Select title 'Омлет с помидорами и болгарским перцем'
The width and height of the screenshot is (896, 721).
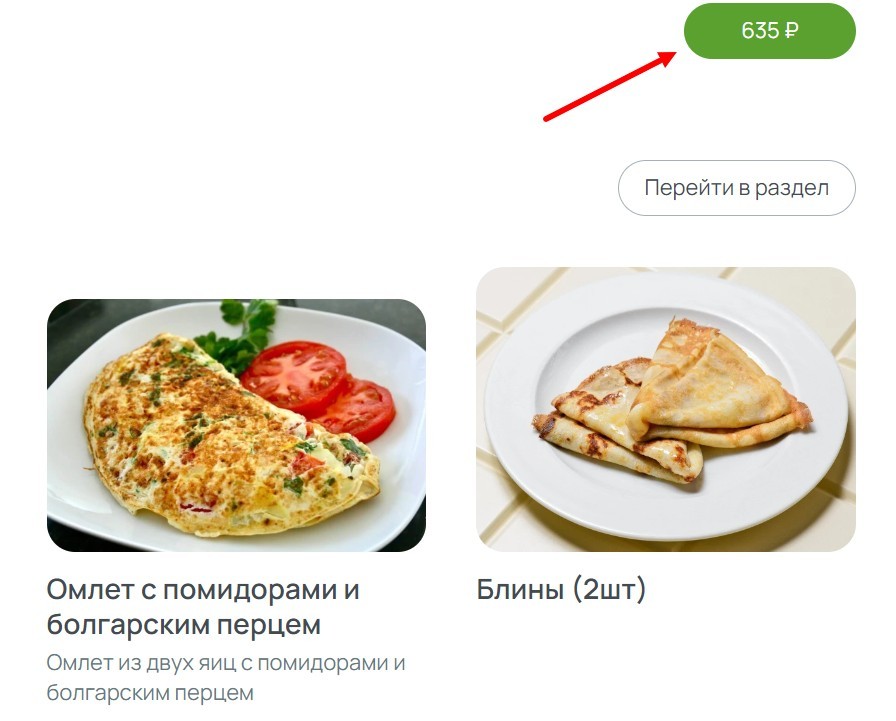click(x=203, y=607)
